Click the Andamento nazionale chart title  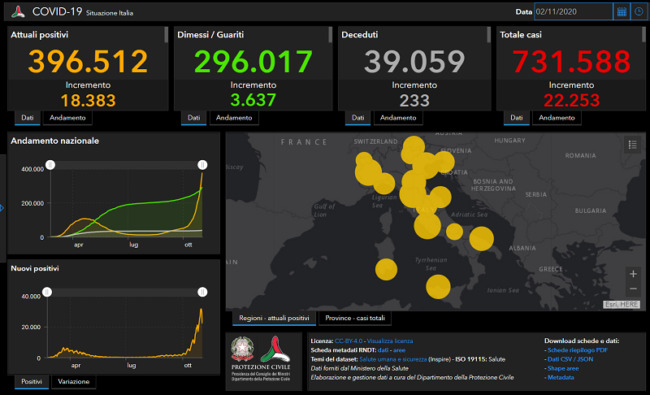55,141
